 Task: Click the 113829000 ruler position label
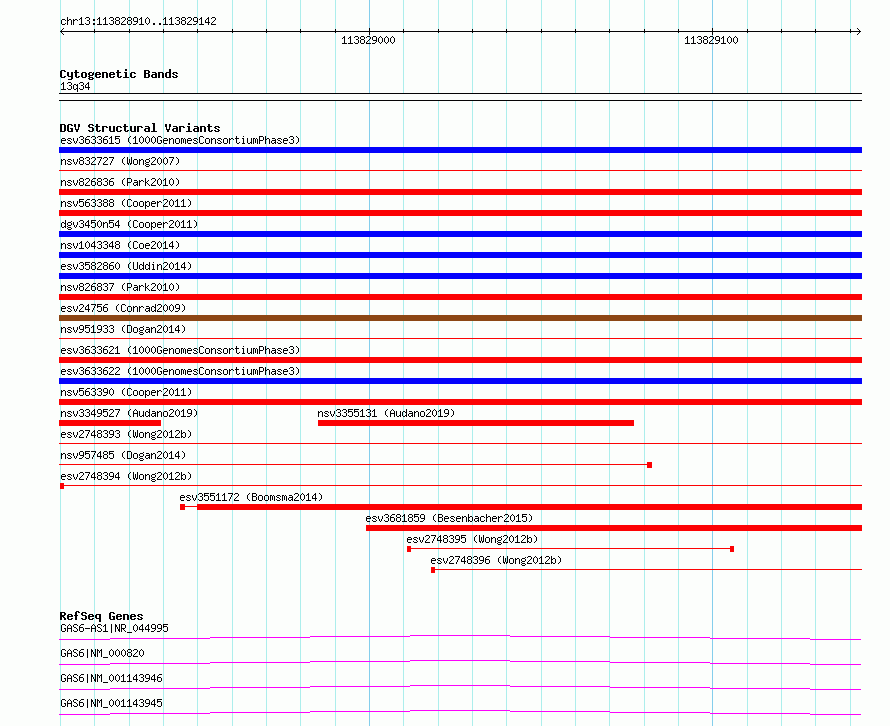[x=368, y=40]
